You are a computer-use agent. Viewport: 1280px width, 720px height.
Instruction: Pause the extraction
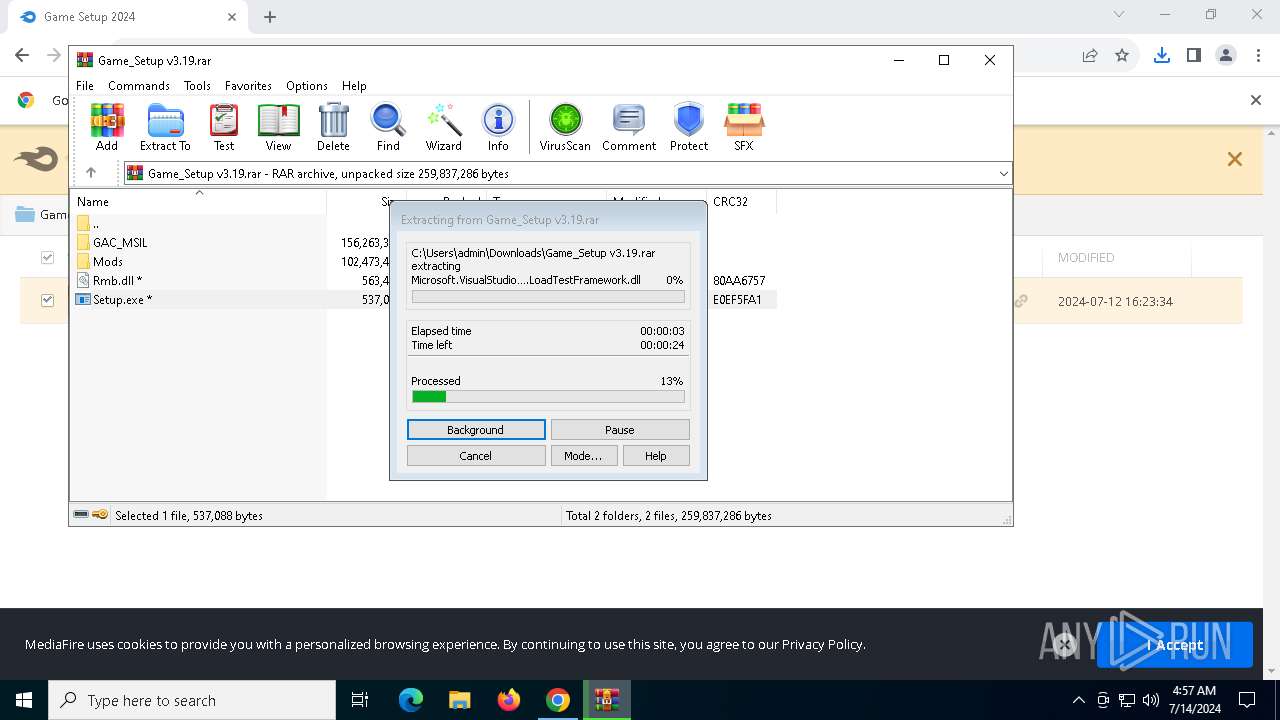620,430
